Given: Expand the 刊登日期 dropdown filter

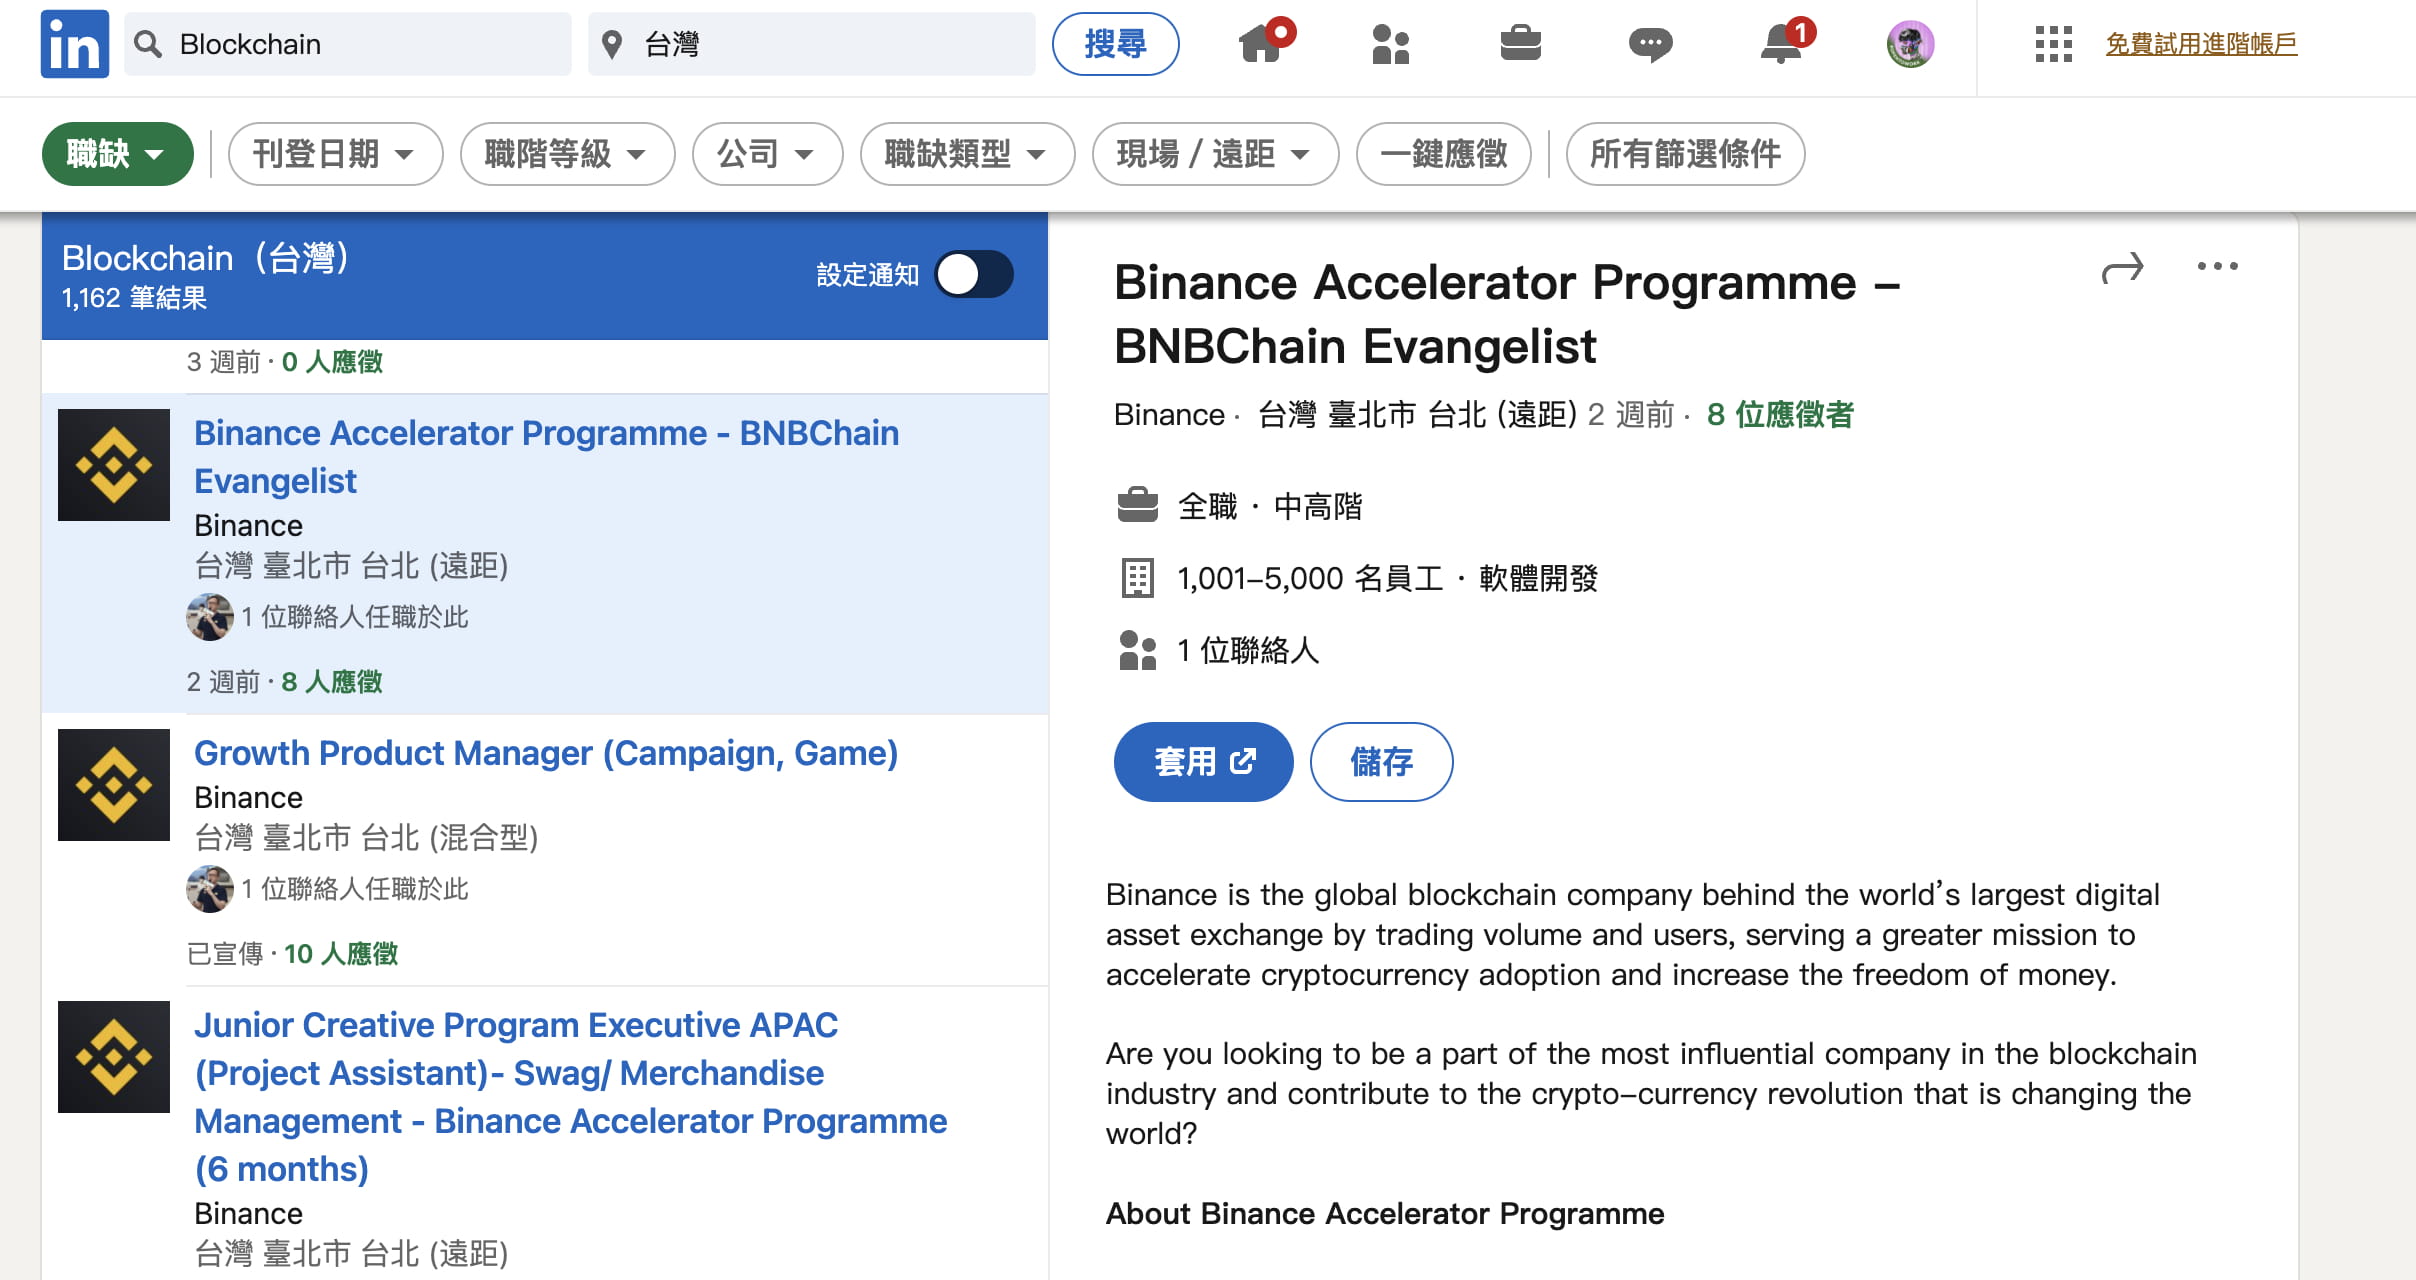Looking at the screenshot, I should click(x=335, y=154).
